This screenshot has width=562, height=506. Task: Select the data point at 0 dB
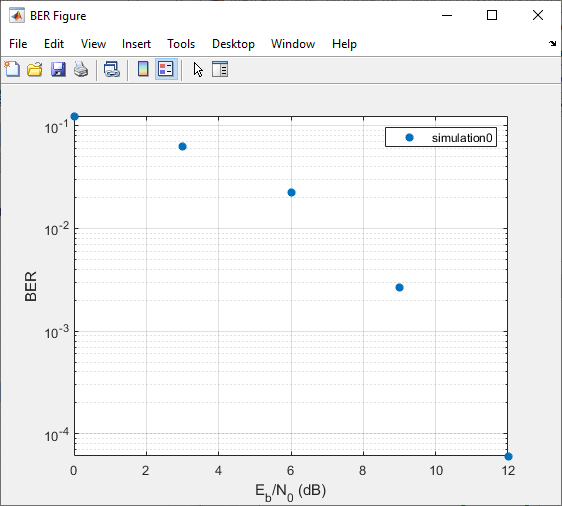[x=74, y=116]
